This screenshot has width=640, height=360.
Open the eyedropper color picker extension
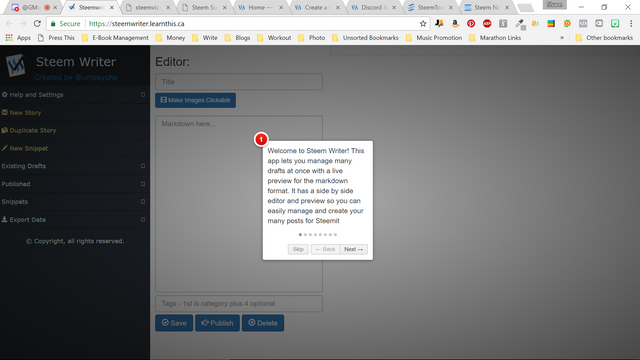[x=519, y=24]
